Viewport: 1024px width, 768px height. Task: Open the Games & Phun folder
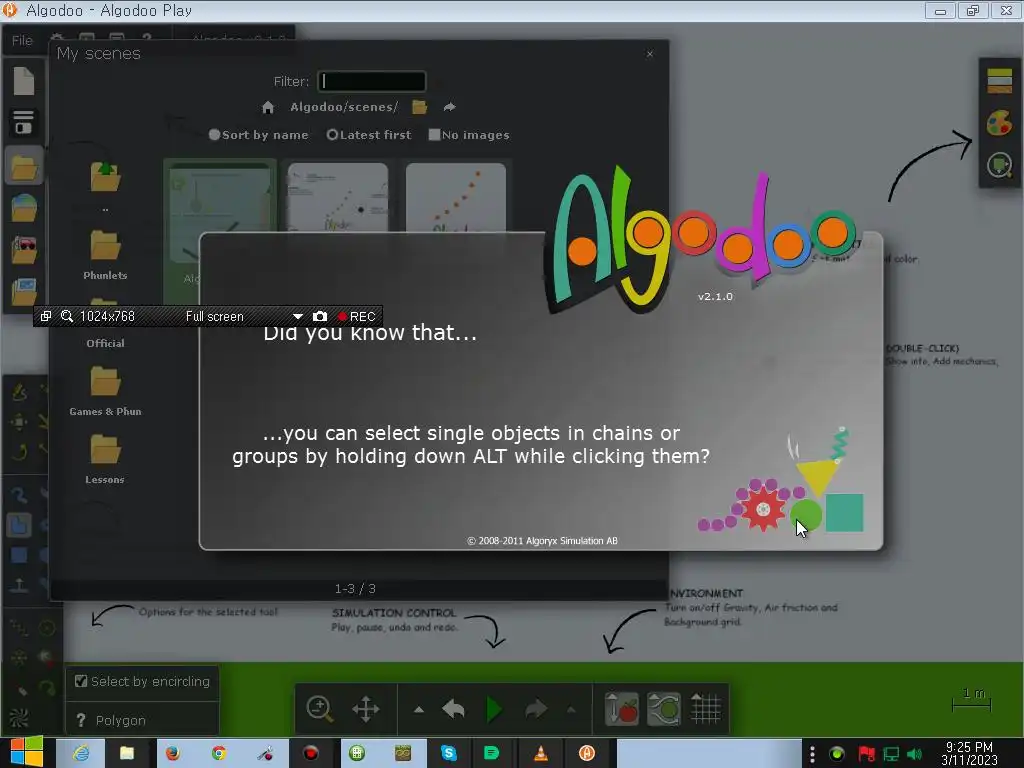pos(105,391)
